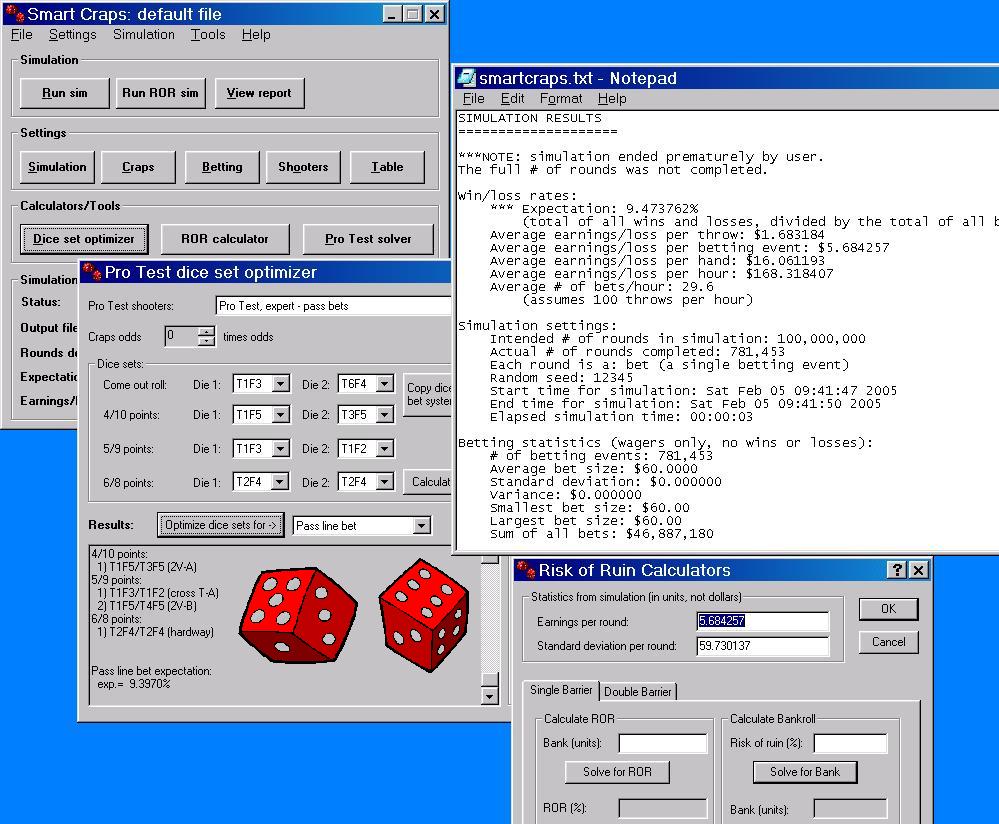Click inside the Bank units input field
This screenshot has height=824, width=999.
click(663, 743)
